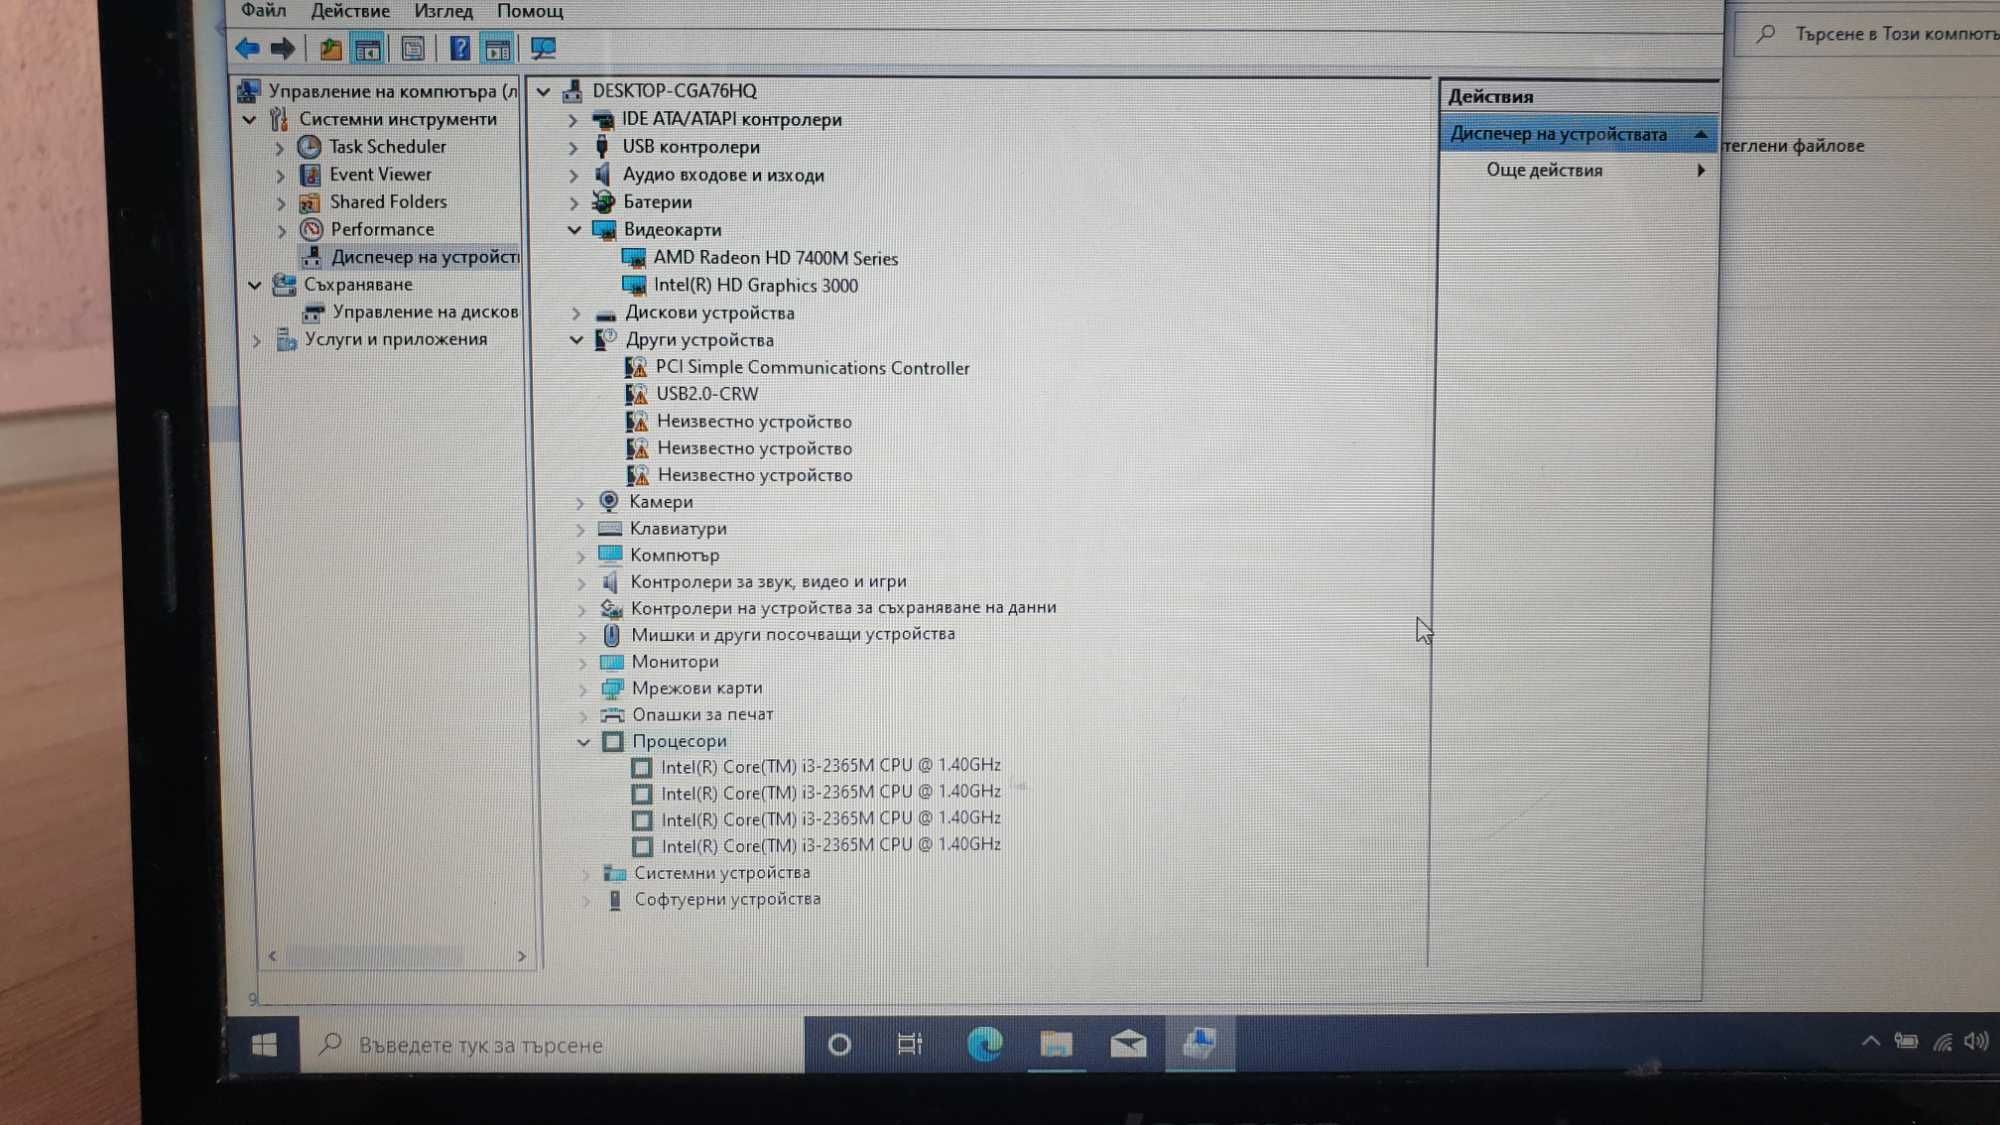The width and height of the screenshot is (2000, 1125).
Task: Click the blue Help question mark icon
Action: (459, 48)
